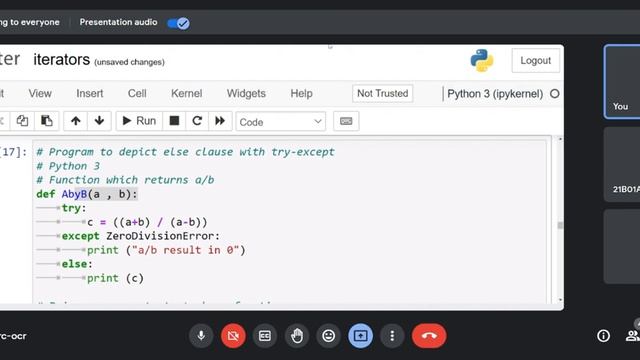Viewport: 640px width, 360px height.
Task: Select the You participant tile
Action: click(622, 82)
